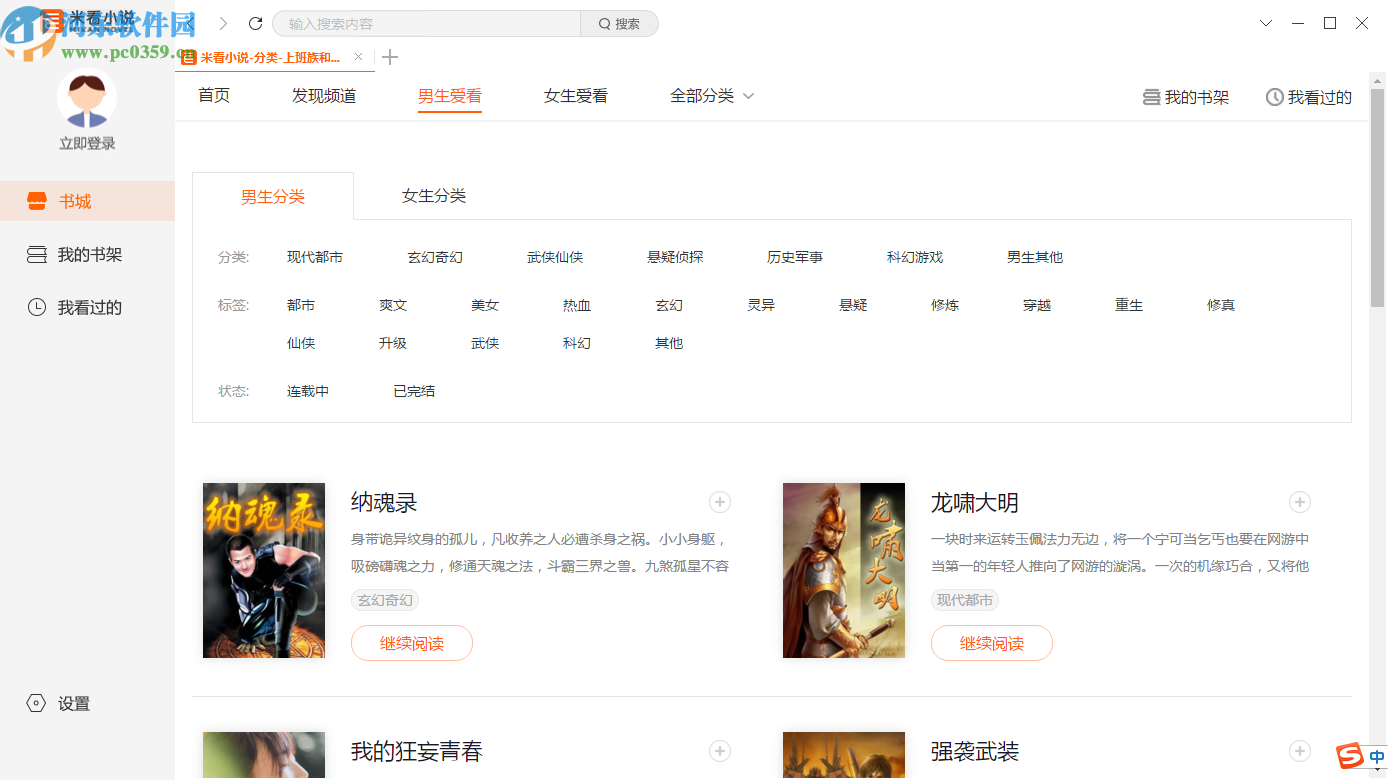Switch to the 女生分类 tab

tap(433, 195)
